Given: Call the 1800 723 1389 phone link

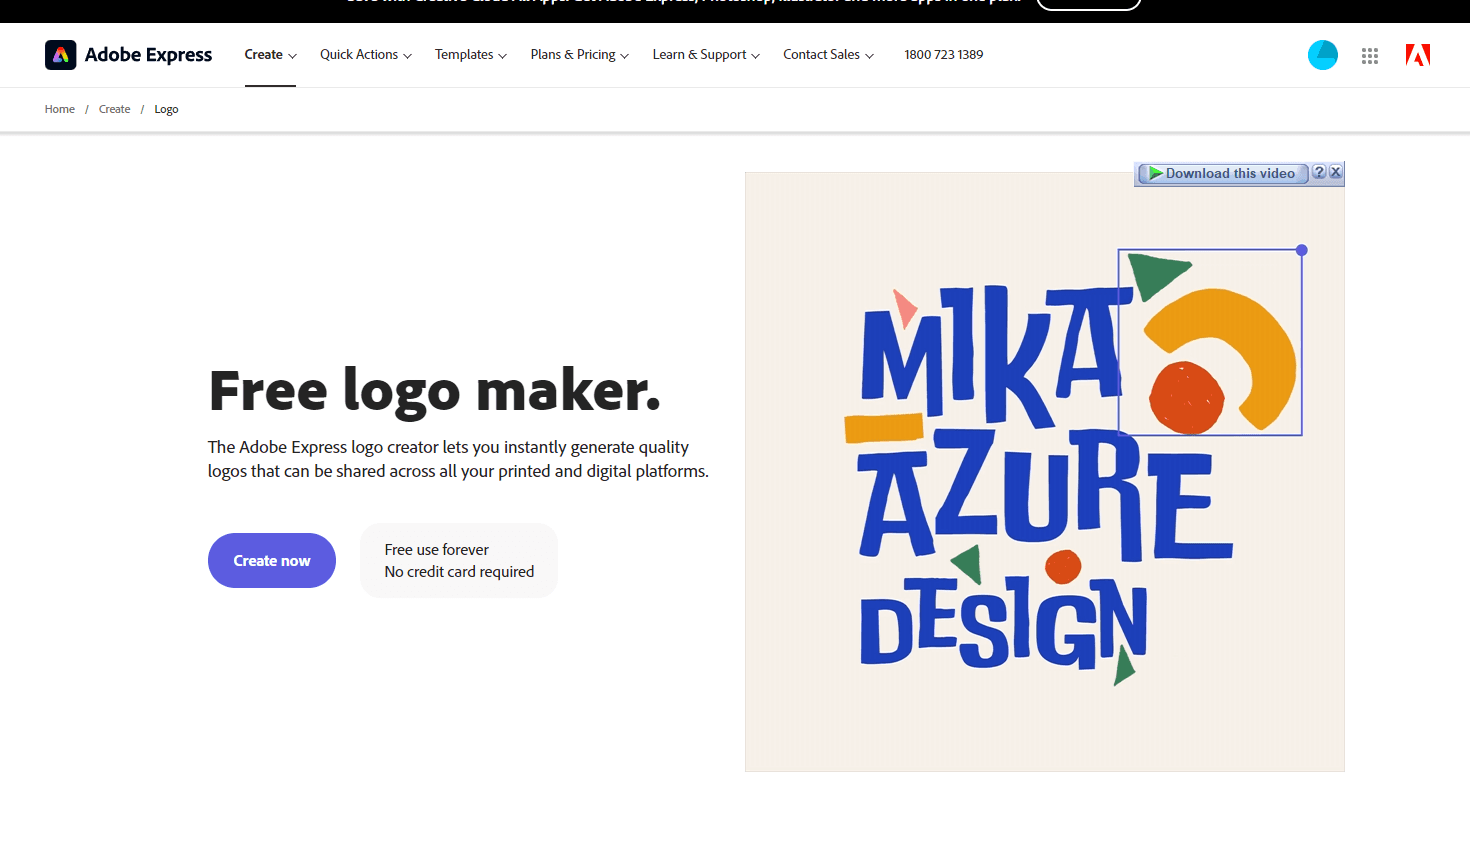Looking at the screenshot, I should pyautogui.click(x=943, y=54).
